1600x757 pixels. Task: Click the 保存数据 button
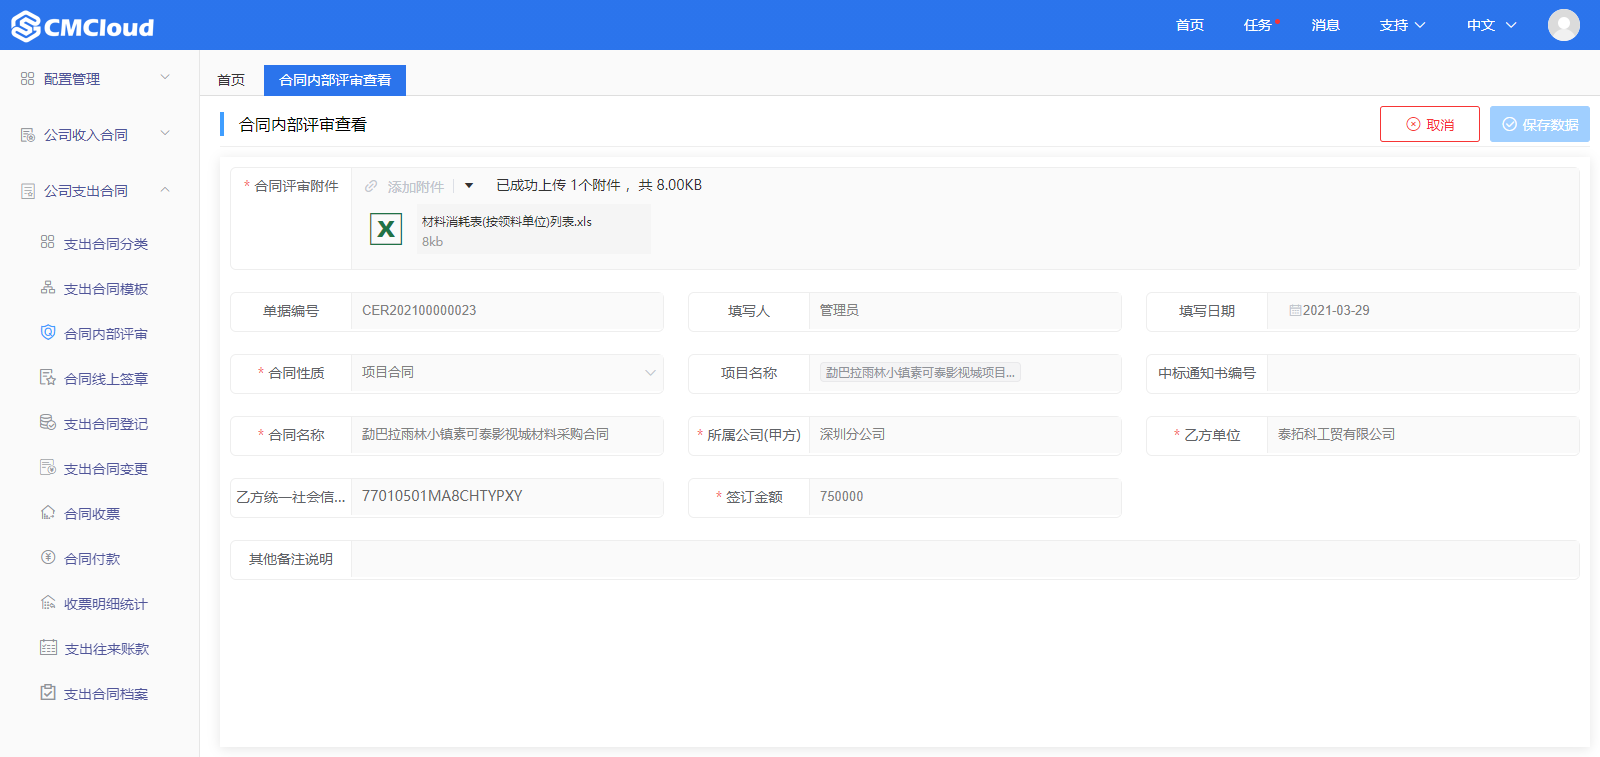click(x=1540, y=124)
